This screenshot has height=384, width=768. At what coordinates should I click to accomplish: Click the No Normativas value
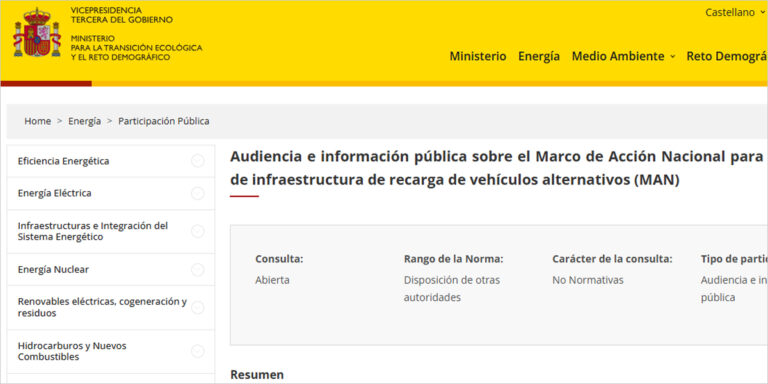pos(588,280)
